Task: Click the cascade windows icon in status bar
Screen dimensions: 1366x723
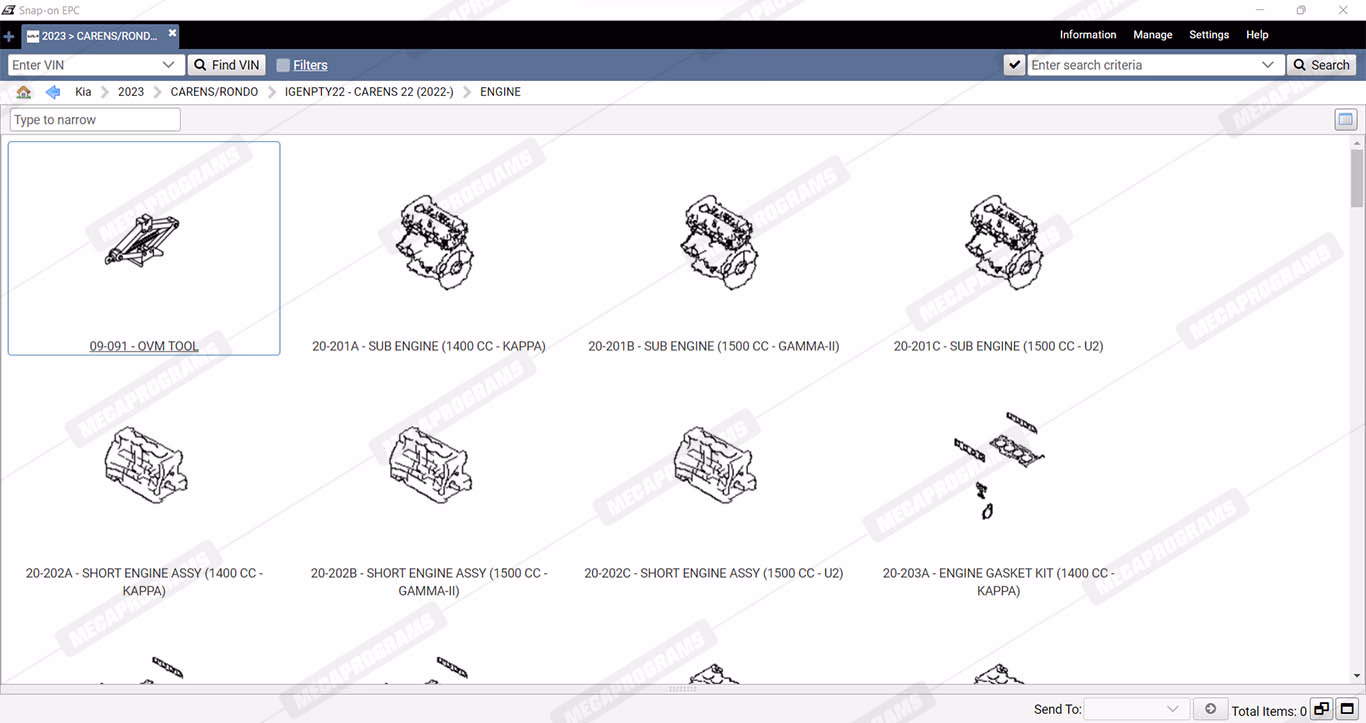Action: [x=1321, y=709]
